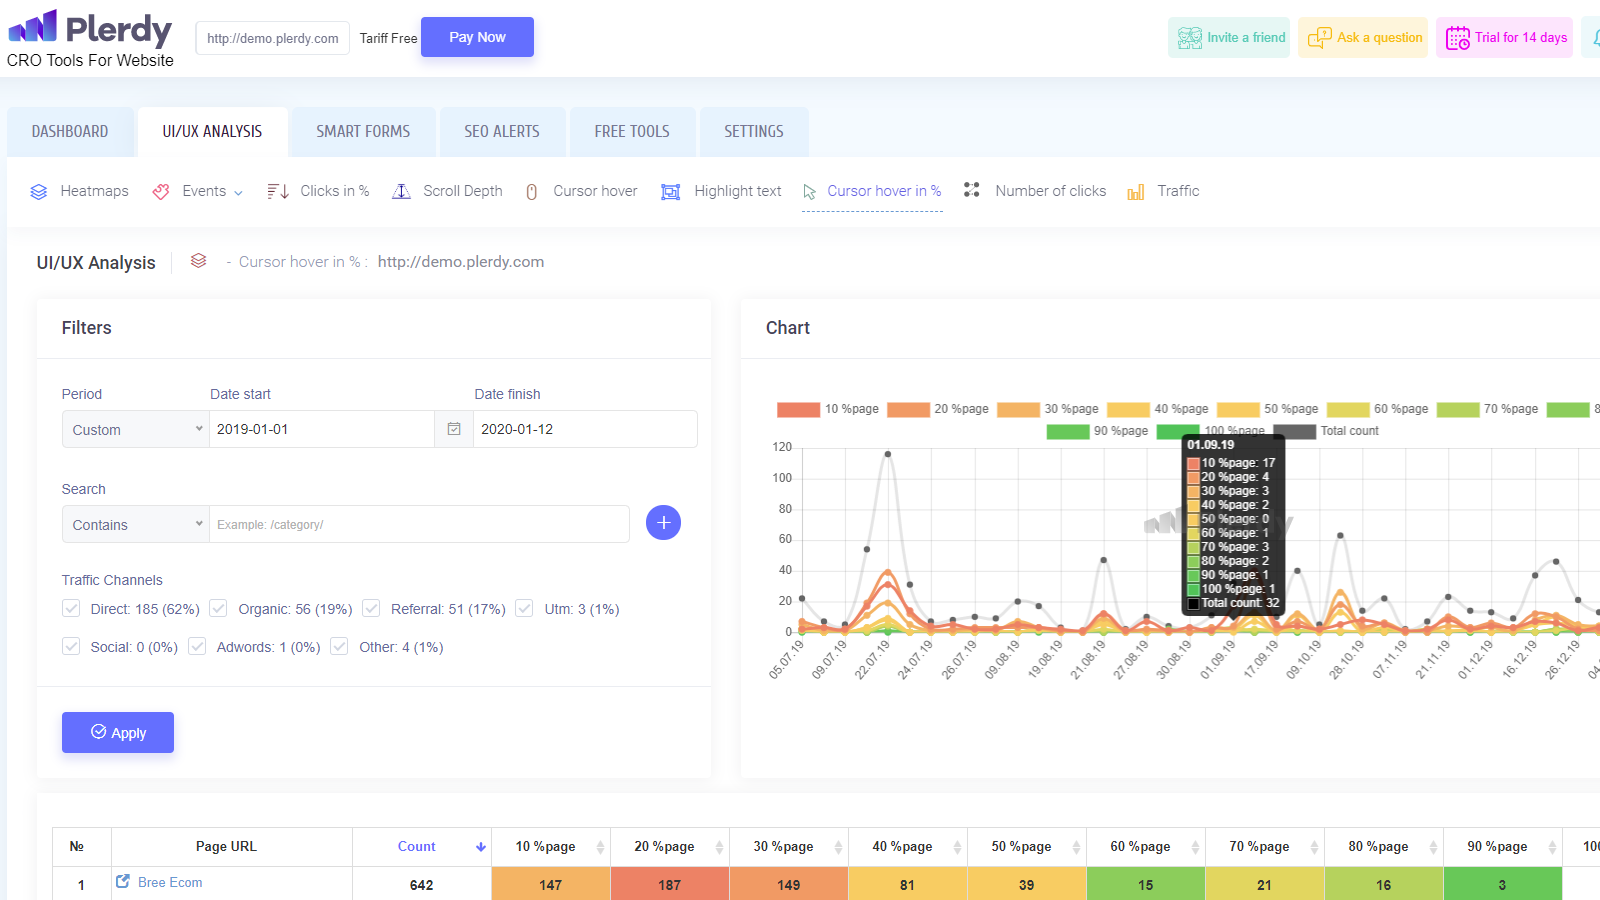Click the Traffic bar chart icon
Viewport: 1600px width, 900px height.
1136,192
